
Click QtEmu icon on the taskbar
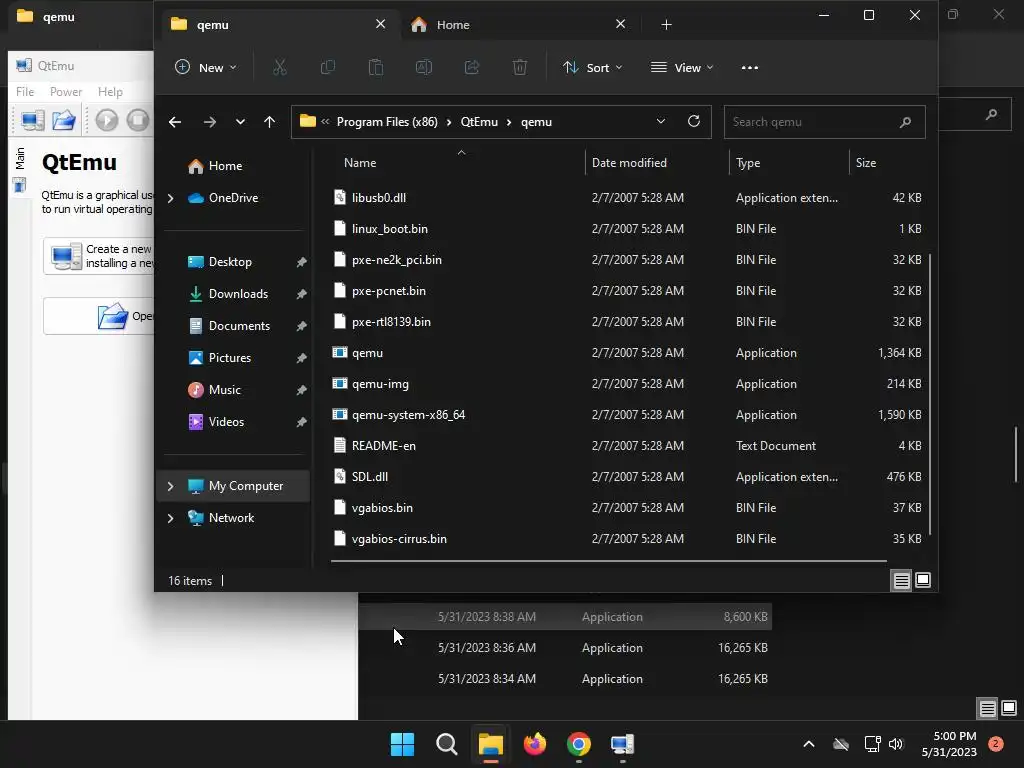tap(622, 744)
